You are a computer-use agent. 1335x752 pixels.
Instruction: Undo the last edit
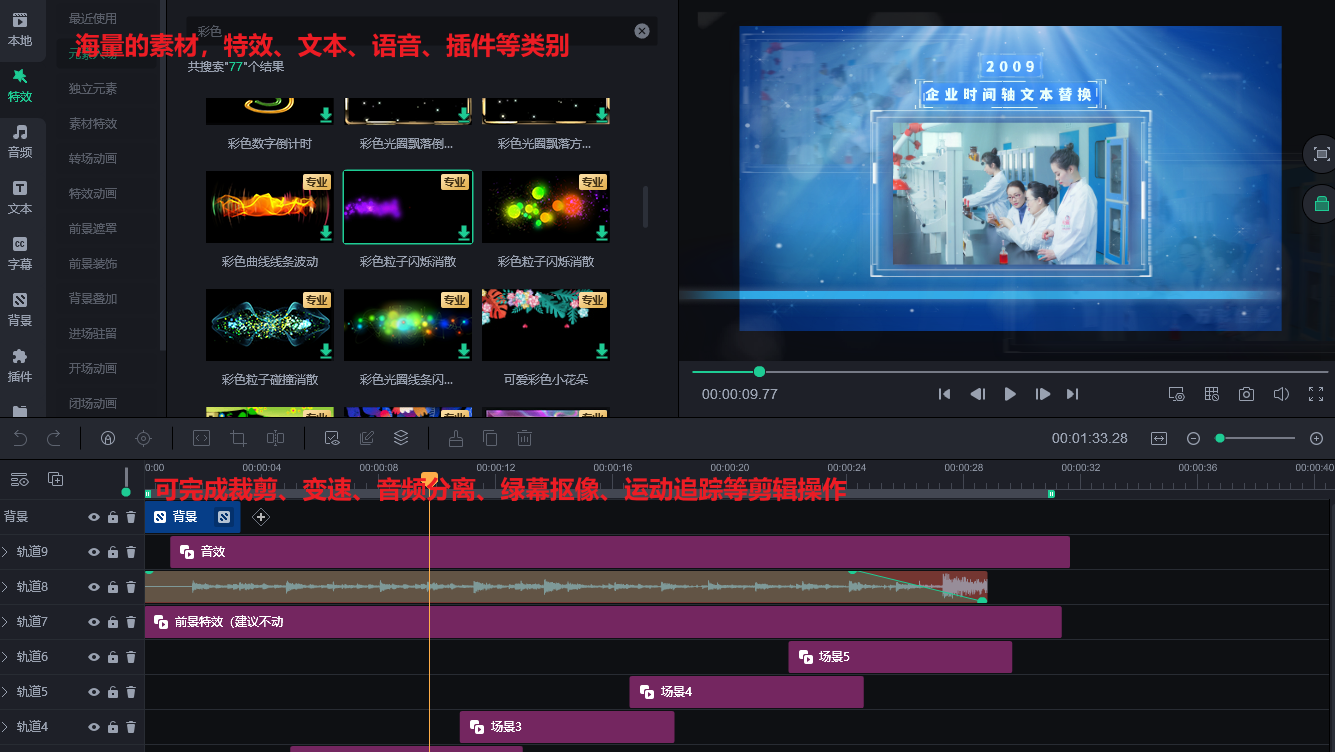coord(20,438)
